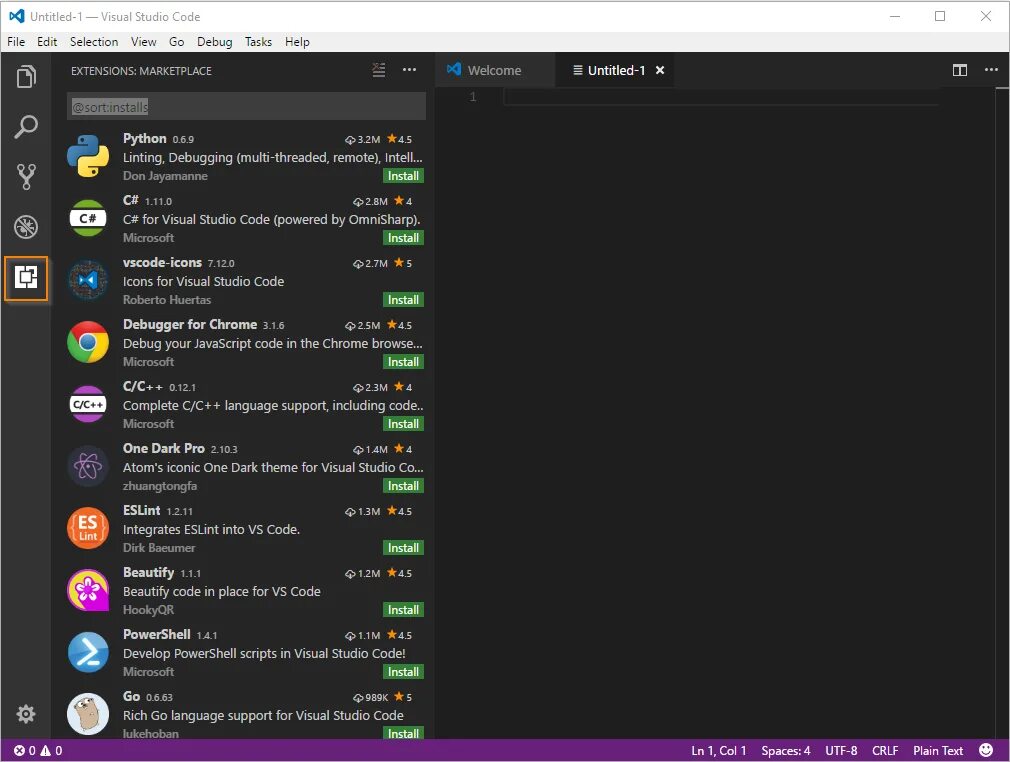The width and height of the screenshot is (1010, 762).
Task: Open Beautify extension title
Action: [149, 573]
